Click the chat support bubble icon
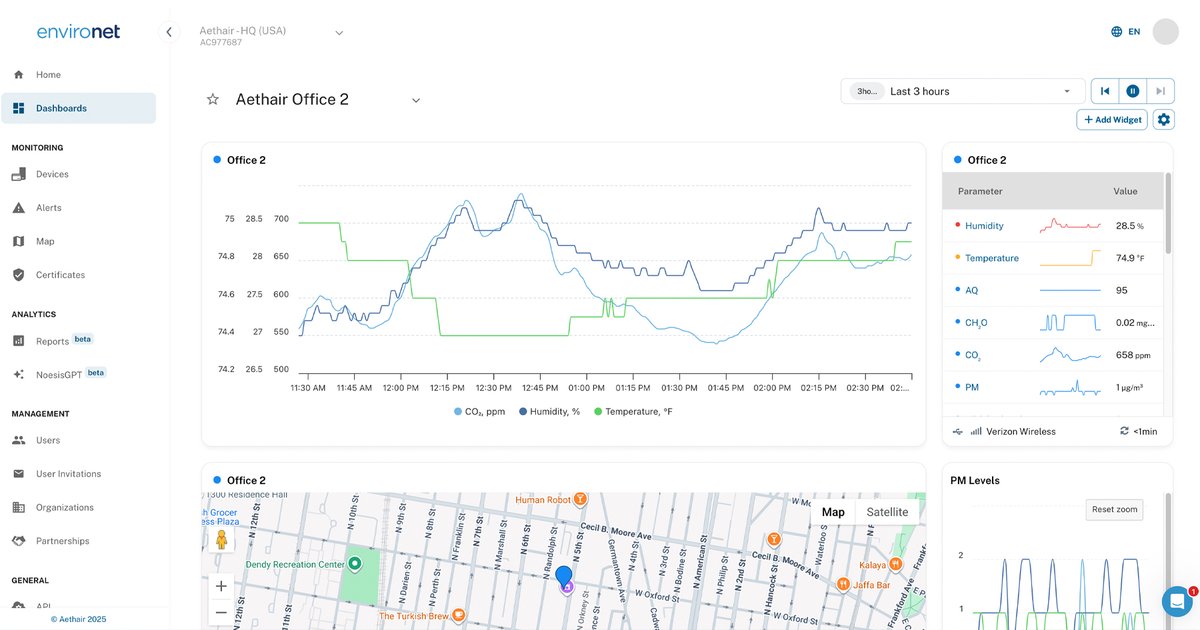 [1177, 601]
